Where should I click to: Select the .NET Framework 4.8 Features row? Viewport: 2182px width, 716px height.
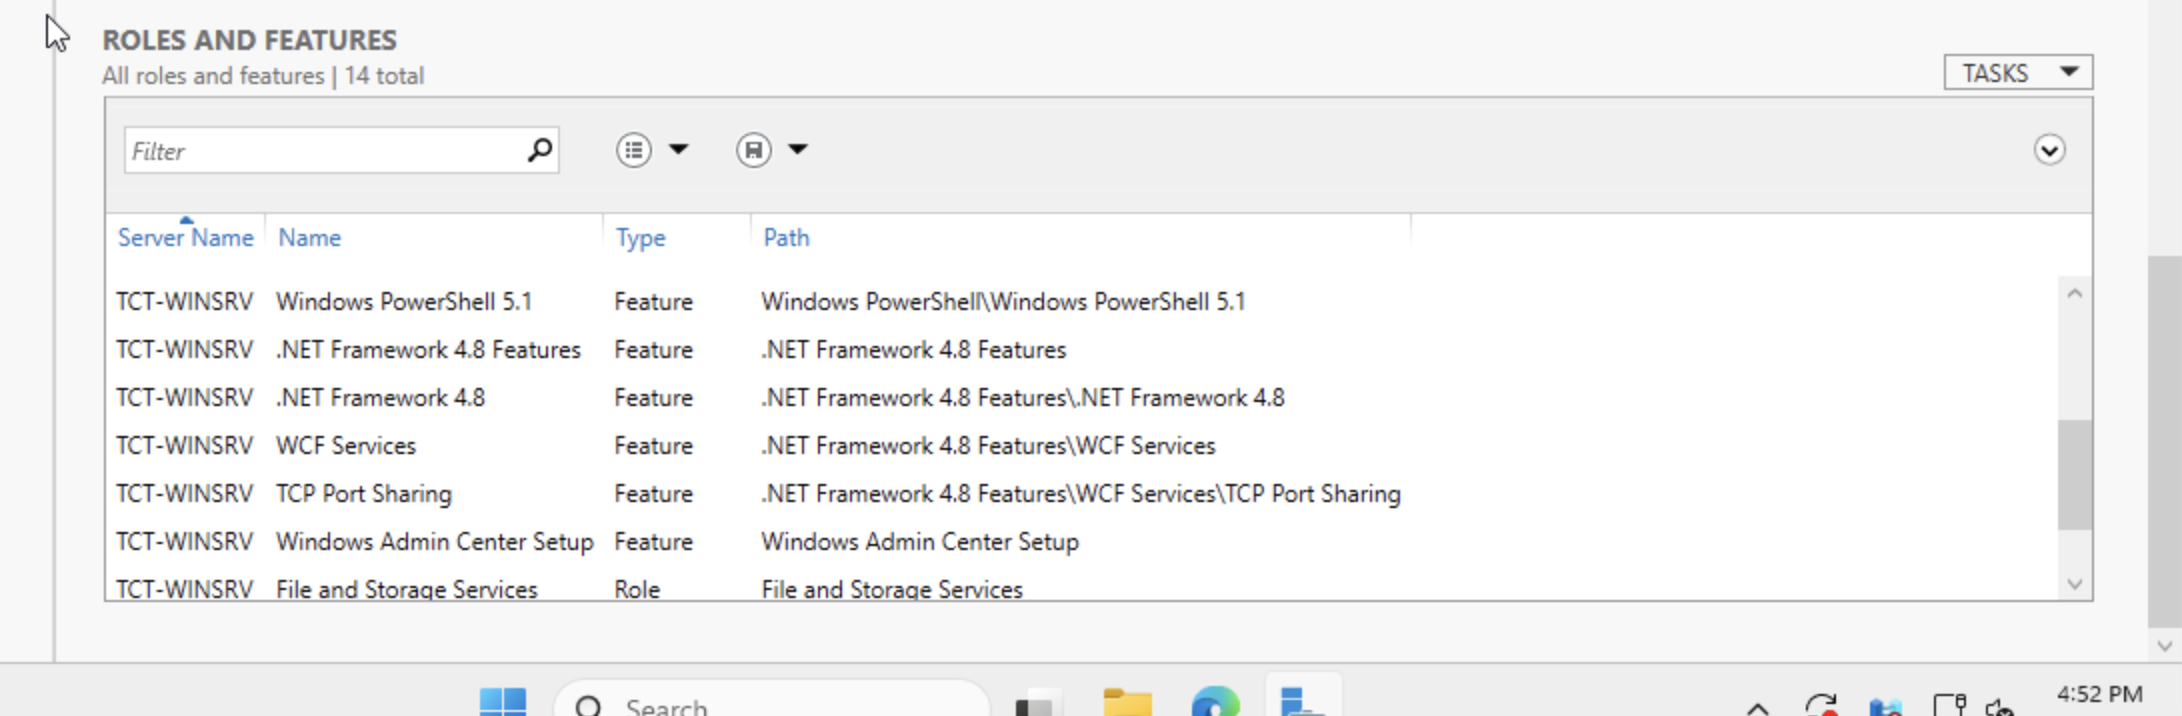[x=1080, y=350]
